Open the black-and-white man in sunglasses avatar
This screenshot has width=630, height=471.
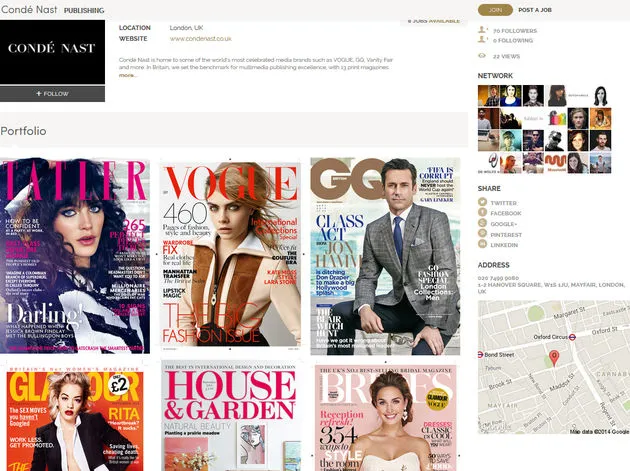click(x=555, y=141)
